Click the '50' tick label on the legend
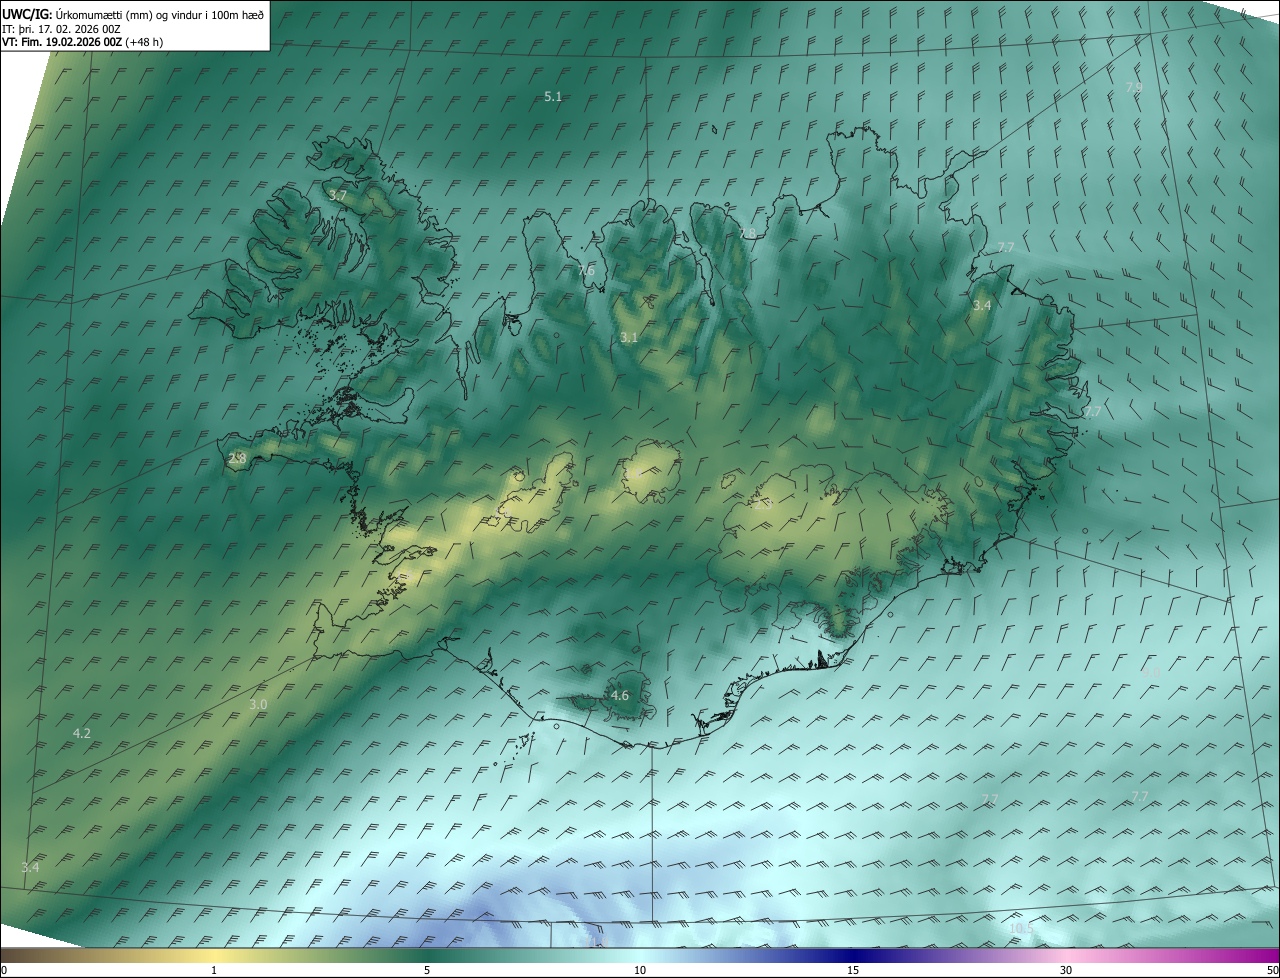1280x978 pixels. [1272, 970]
